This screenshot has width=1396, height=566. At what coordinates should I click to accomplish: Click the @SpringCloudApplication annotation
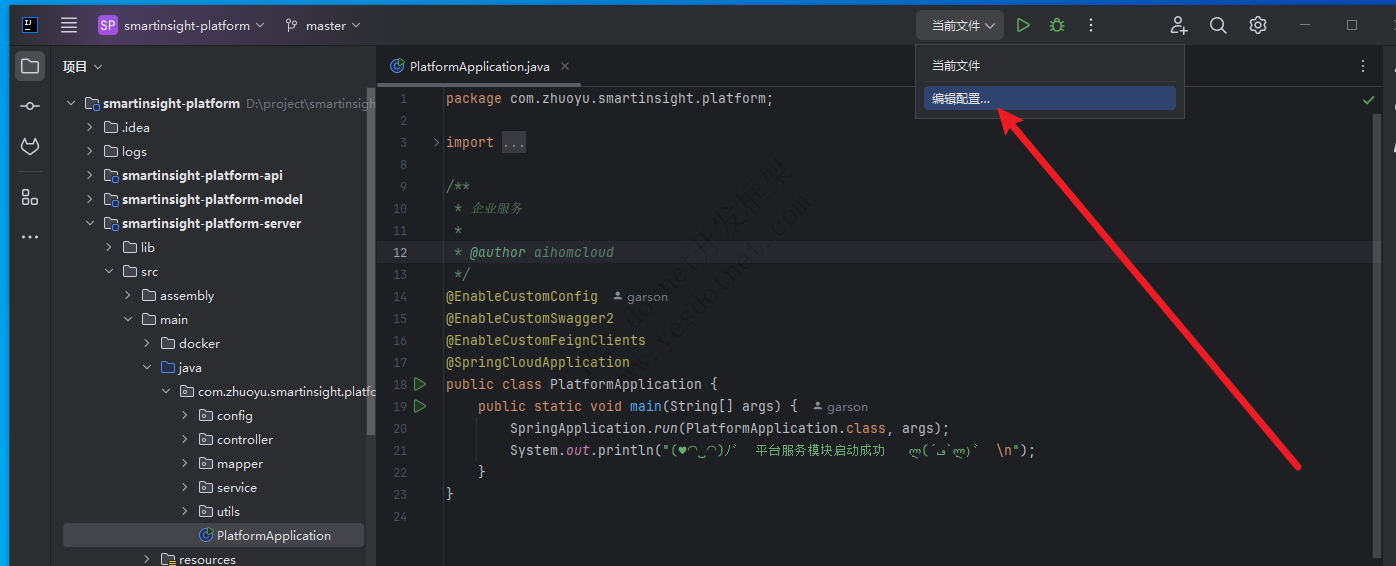click(x=538, y=362)
